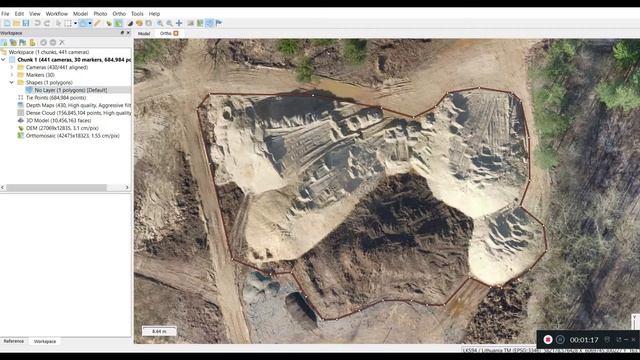
Task: Undo the last action
Action: coord(37,23)
